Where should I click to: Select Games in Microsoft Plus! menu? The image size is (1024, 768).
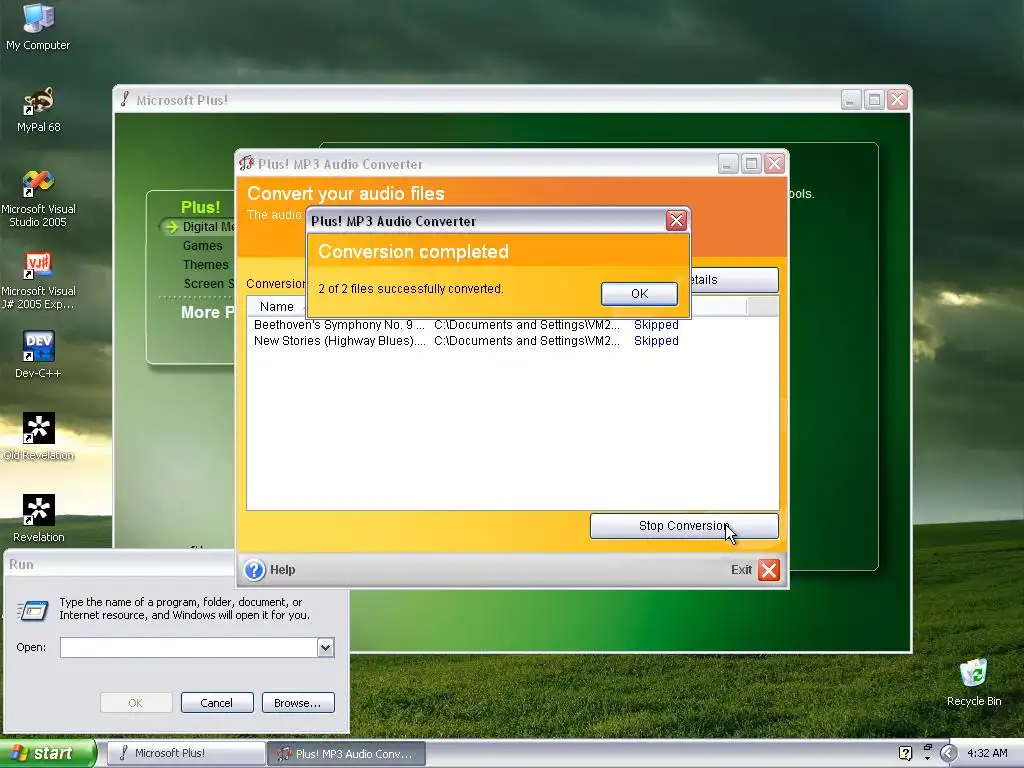click(202, 246)
